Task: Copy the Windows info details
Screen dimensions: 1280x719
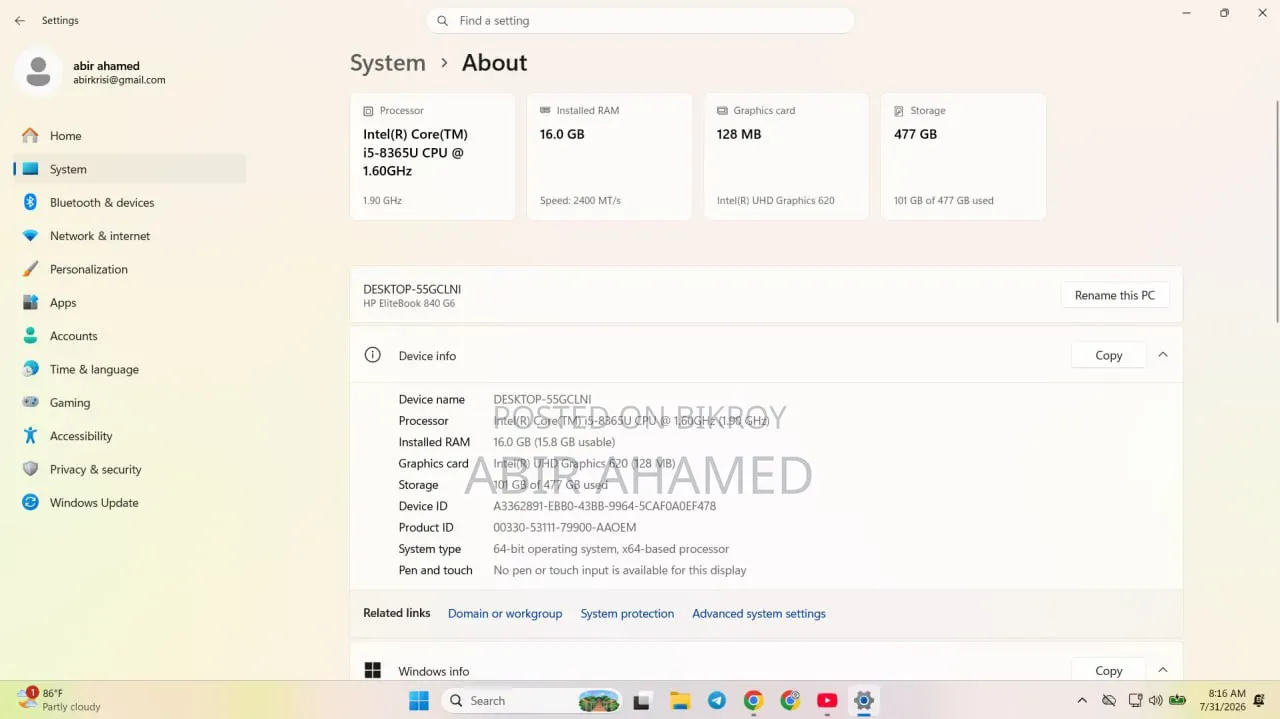Action: point(1108,670)
